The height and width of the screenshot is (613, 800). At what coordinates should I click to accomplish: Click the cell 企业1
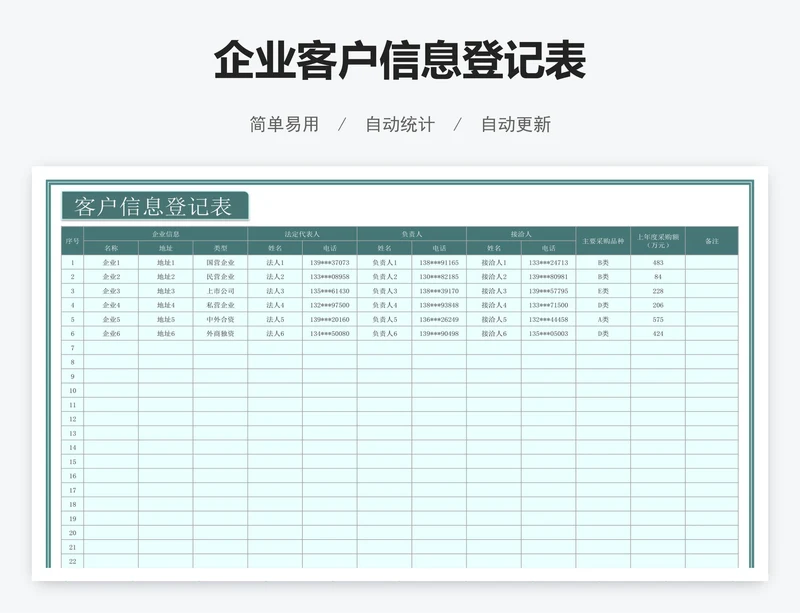tap(111, 262)
